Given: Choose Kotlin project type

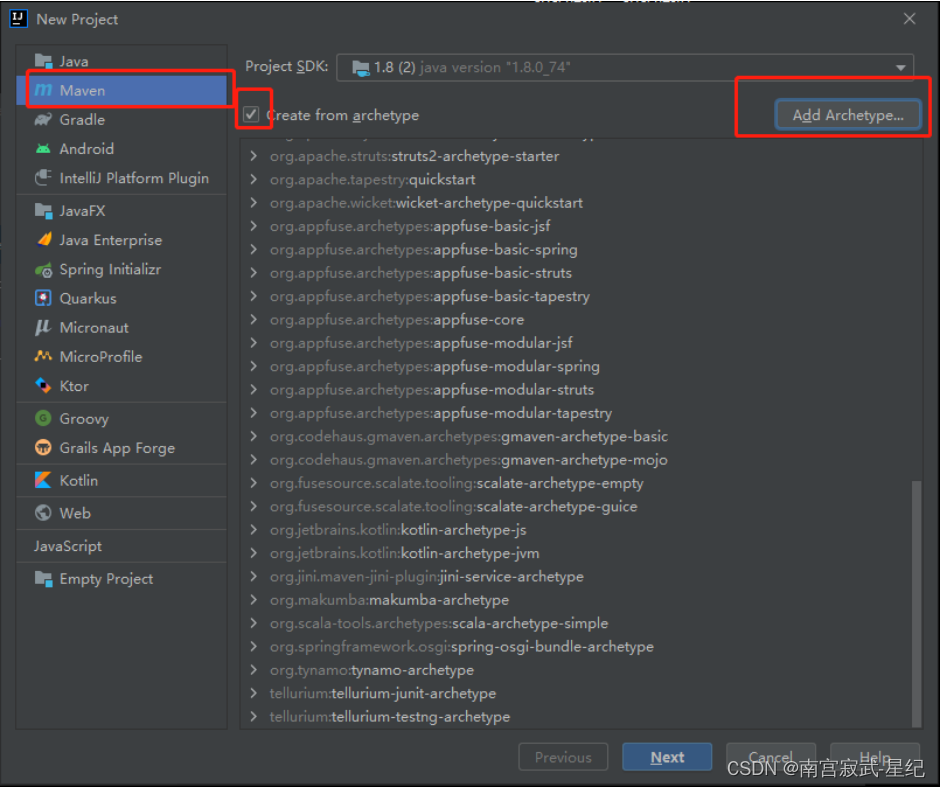Looking at the screenshot, I should coord(122,480).
